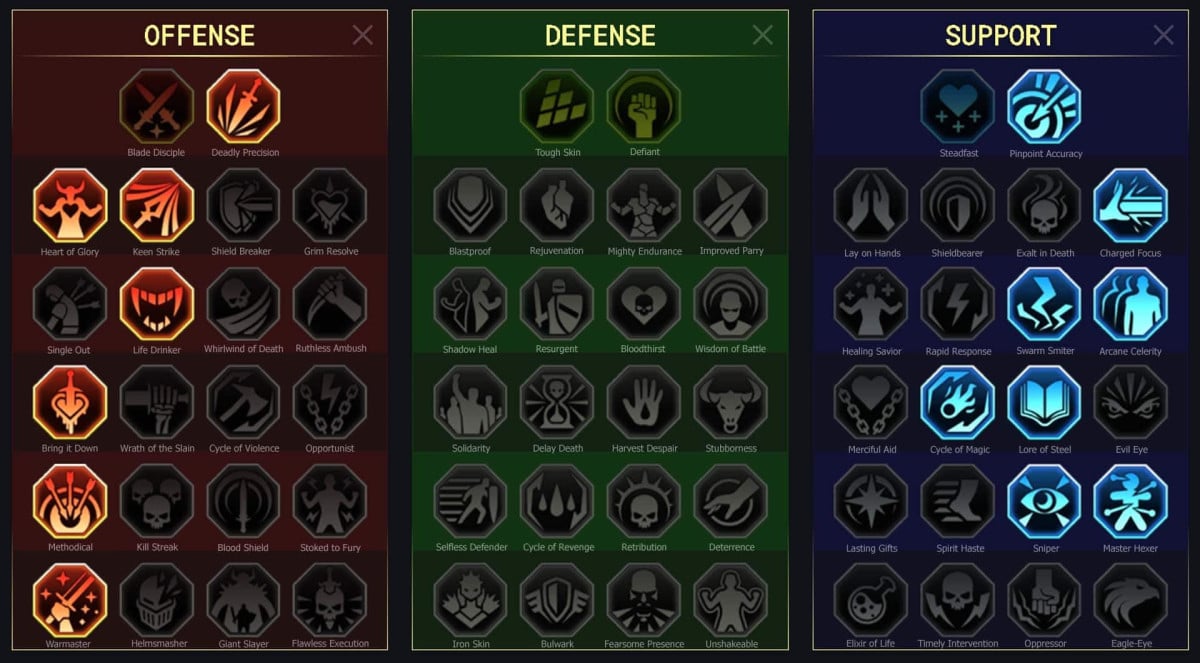Screen dimensions: 1200x663
Task: Select the Elixir of Life potion icon
Action: (871, 601)
